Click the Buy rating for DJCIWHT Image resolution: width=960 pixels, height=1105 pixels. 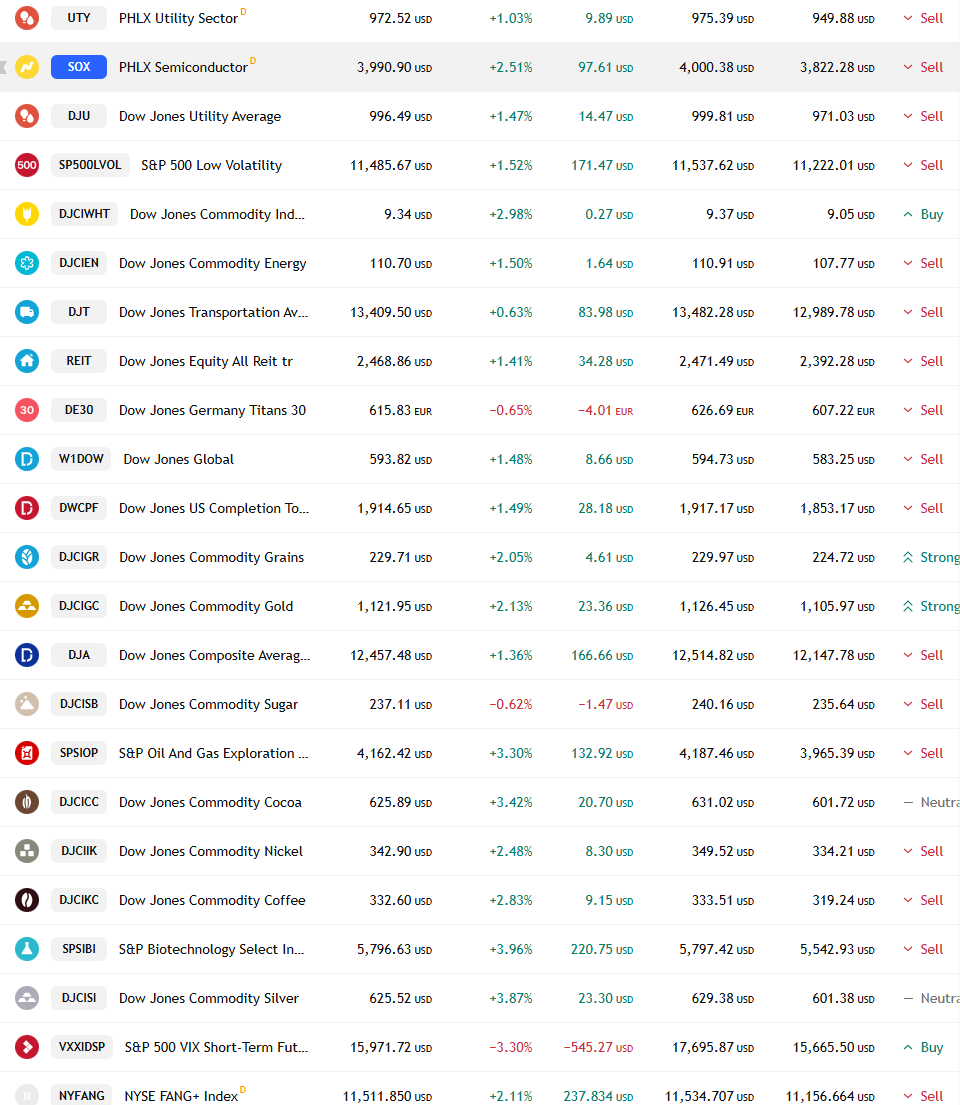pos(923,214)
